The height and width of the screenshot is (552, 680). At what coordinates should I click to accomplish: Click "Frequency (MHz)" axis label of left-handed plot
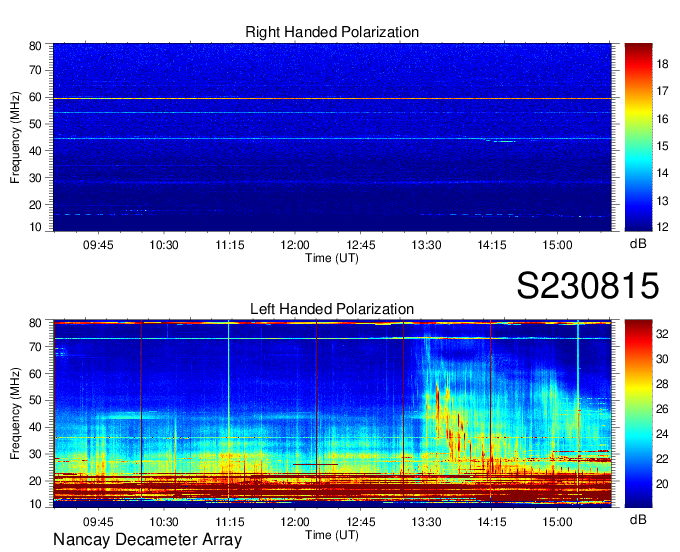click(15, 414)
